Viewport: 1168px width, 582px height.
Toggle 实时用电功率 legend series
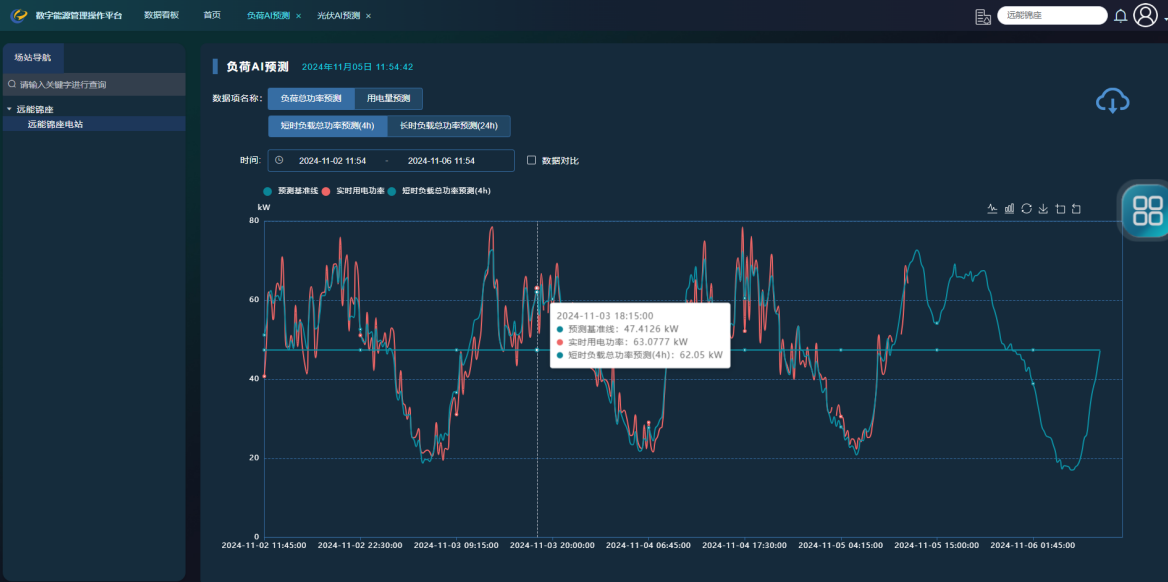pyautogui.click(x=326, y=190)
